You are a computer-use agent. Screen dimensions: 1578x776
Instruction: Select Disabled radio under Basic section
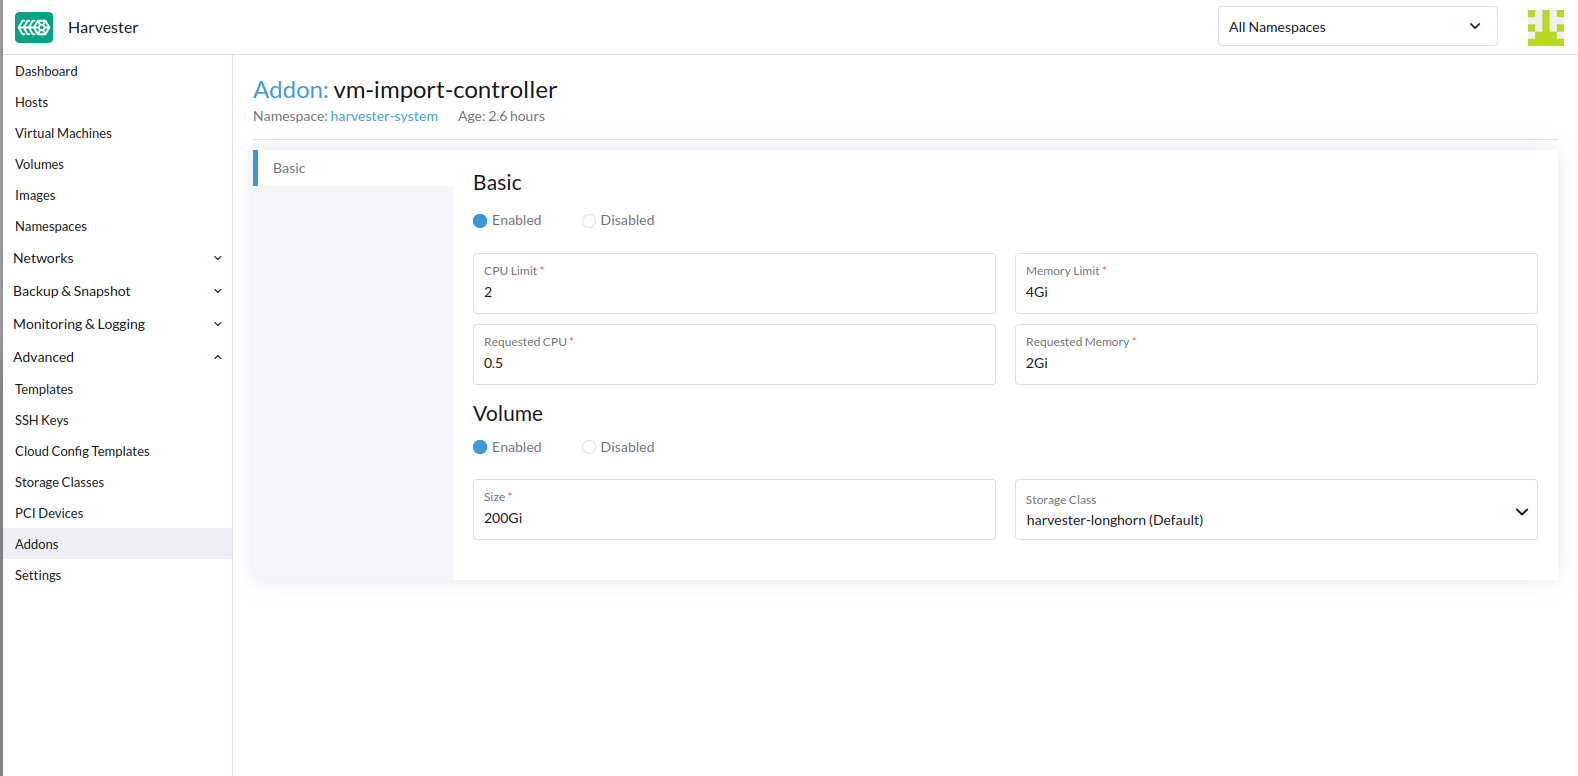click(589, 221)
